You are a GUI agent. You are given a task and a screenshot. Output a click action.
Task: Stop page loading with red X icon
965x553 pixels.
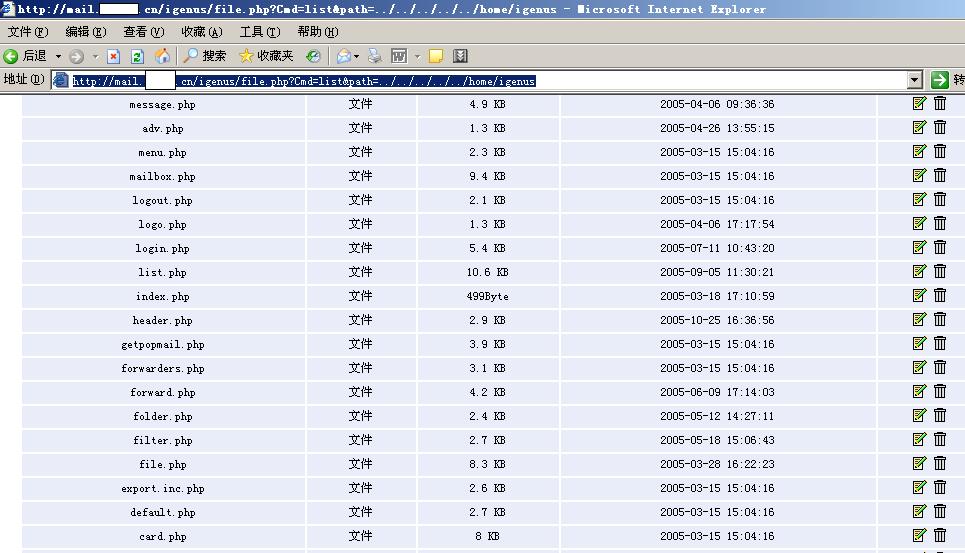tap(113, 57)
